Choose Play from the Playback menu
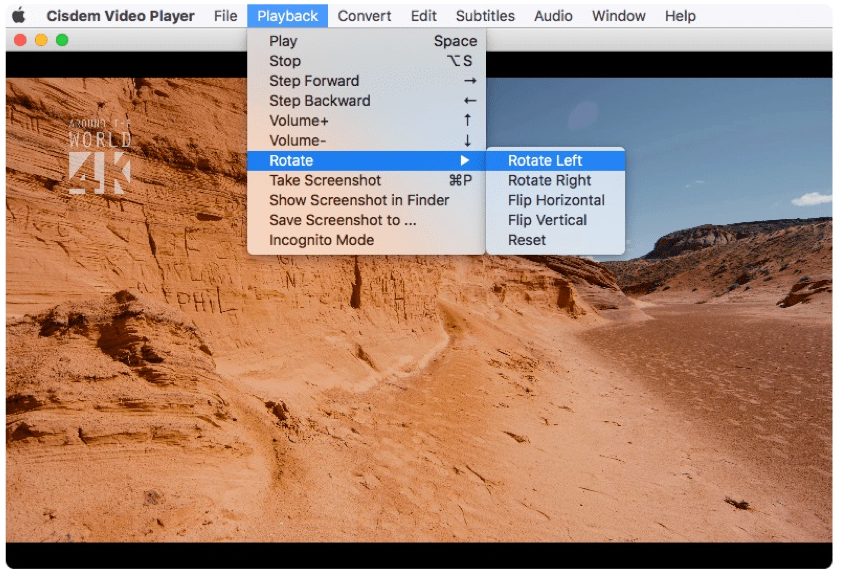The width and height of the screenshot is (849, 577). [x=283, y=41]
